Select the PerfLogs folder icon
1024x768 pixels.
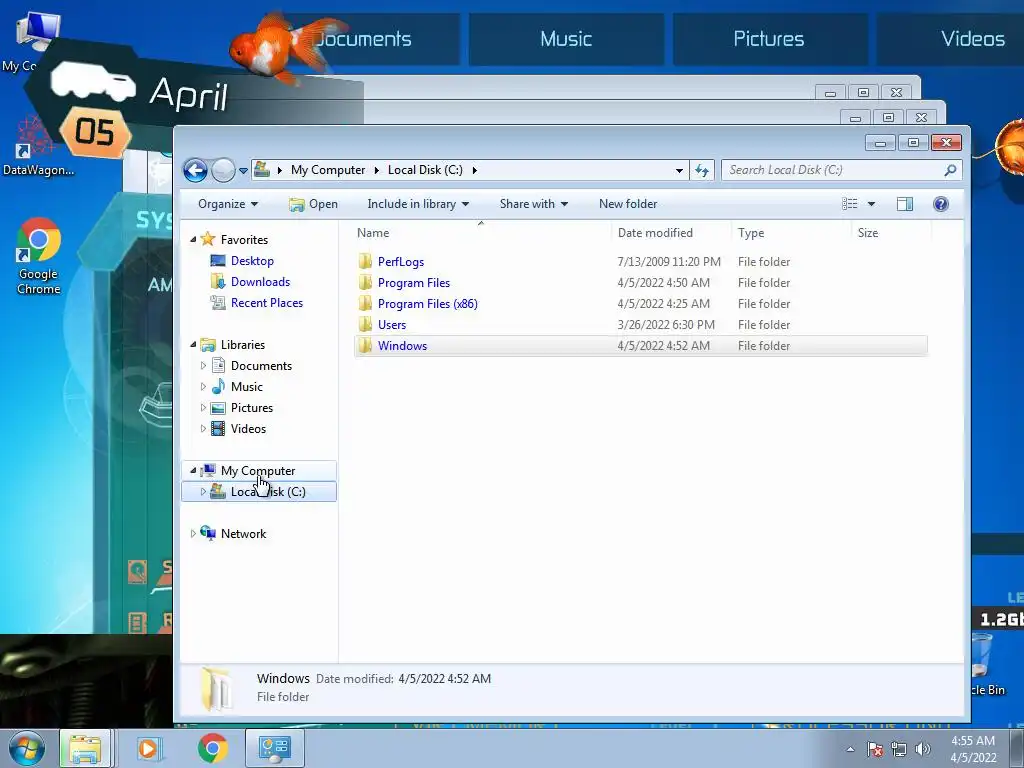pyautogui.click(x=366, y=261)
